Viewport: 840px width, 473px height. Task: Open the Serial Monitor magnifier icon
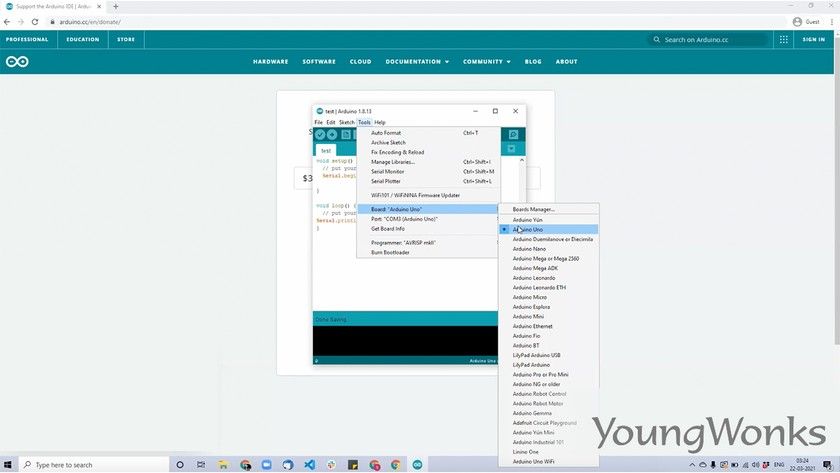tap(513, 134)
